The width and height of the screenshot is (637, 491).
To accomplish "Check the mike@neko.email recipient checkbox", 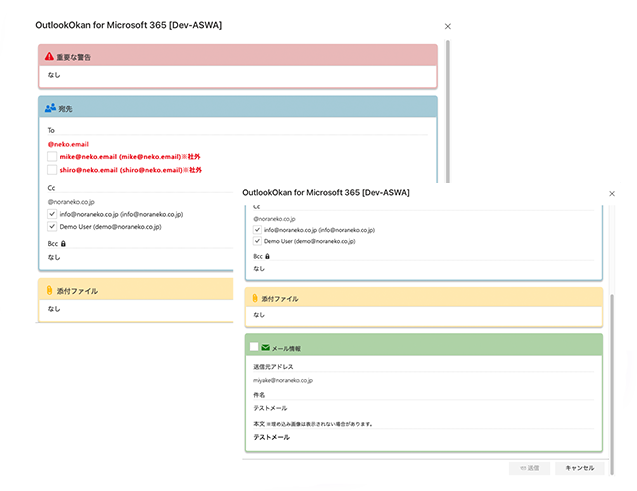I will [x=52, y=156].
